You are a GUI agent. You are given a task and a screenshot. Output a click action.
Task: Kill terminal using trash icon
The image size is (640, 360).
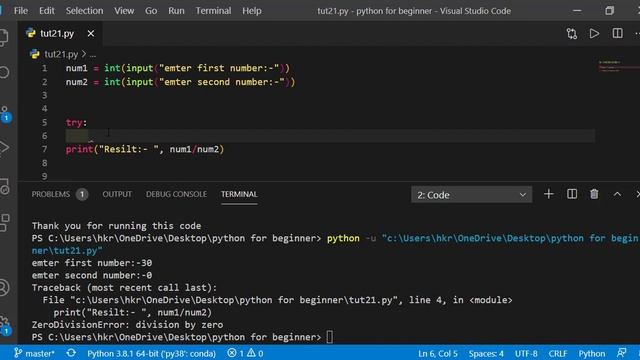point(594,194)
